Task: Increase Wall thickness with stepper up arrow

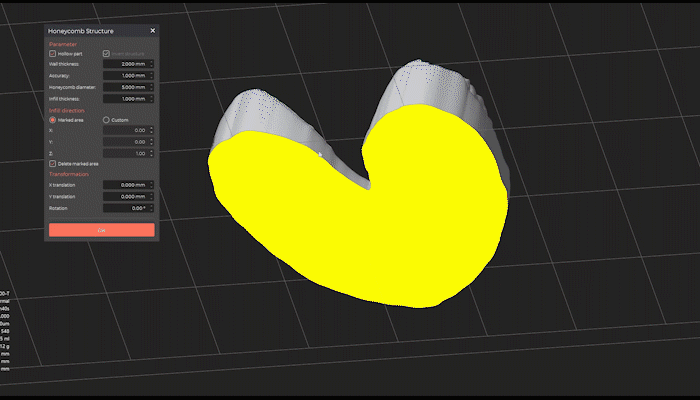Action: coord(151,62)
